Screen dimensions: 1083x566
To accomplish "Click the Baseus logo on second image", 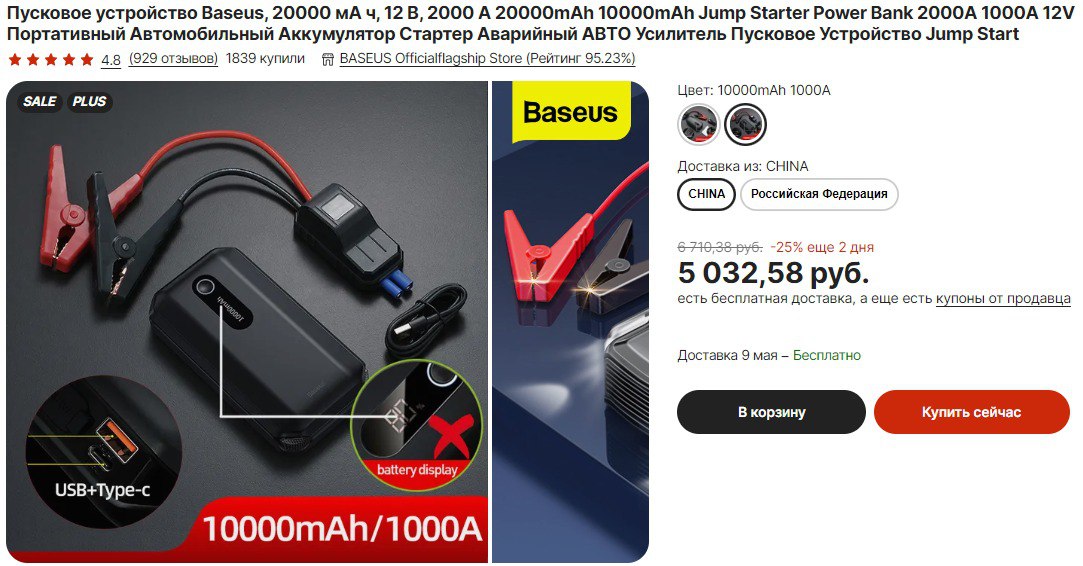I will (571, 113).
